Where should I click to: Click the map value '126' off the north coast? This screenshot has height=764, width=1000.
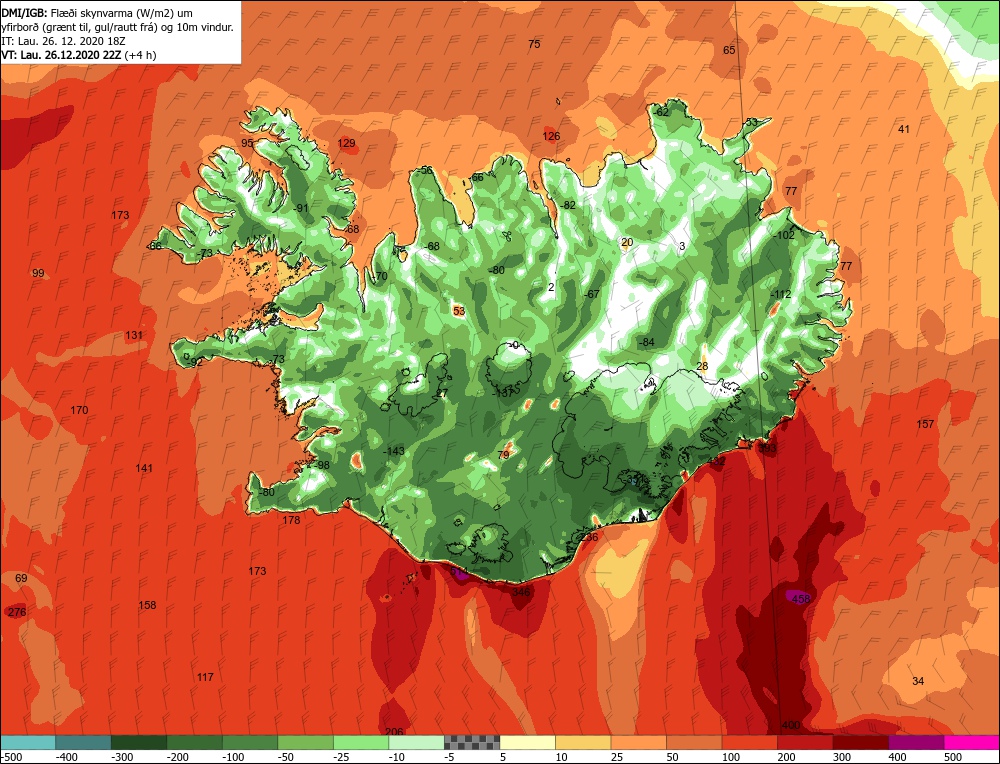[x=551, y=135]
